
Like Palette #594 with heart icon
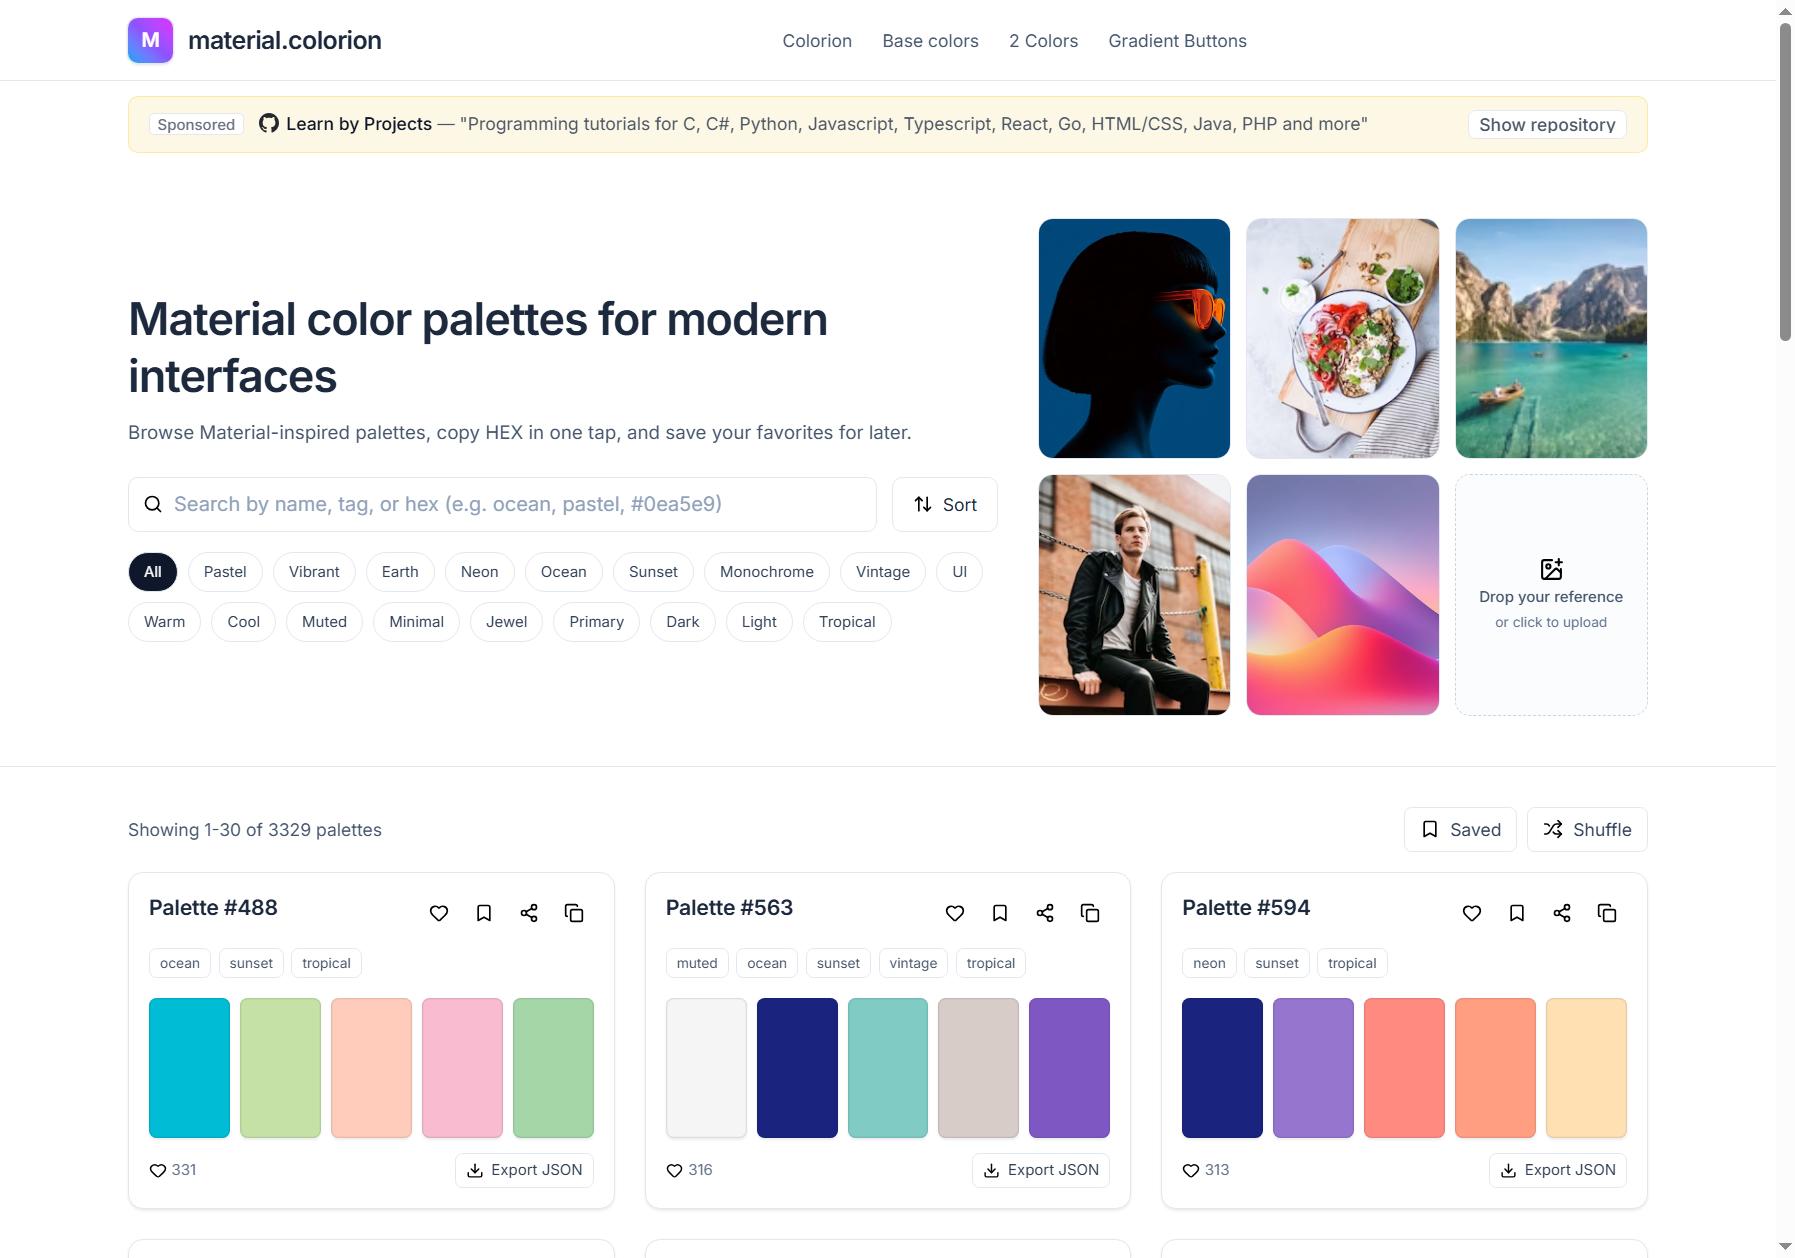(x=1472, y=913)
